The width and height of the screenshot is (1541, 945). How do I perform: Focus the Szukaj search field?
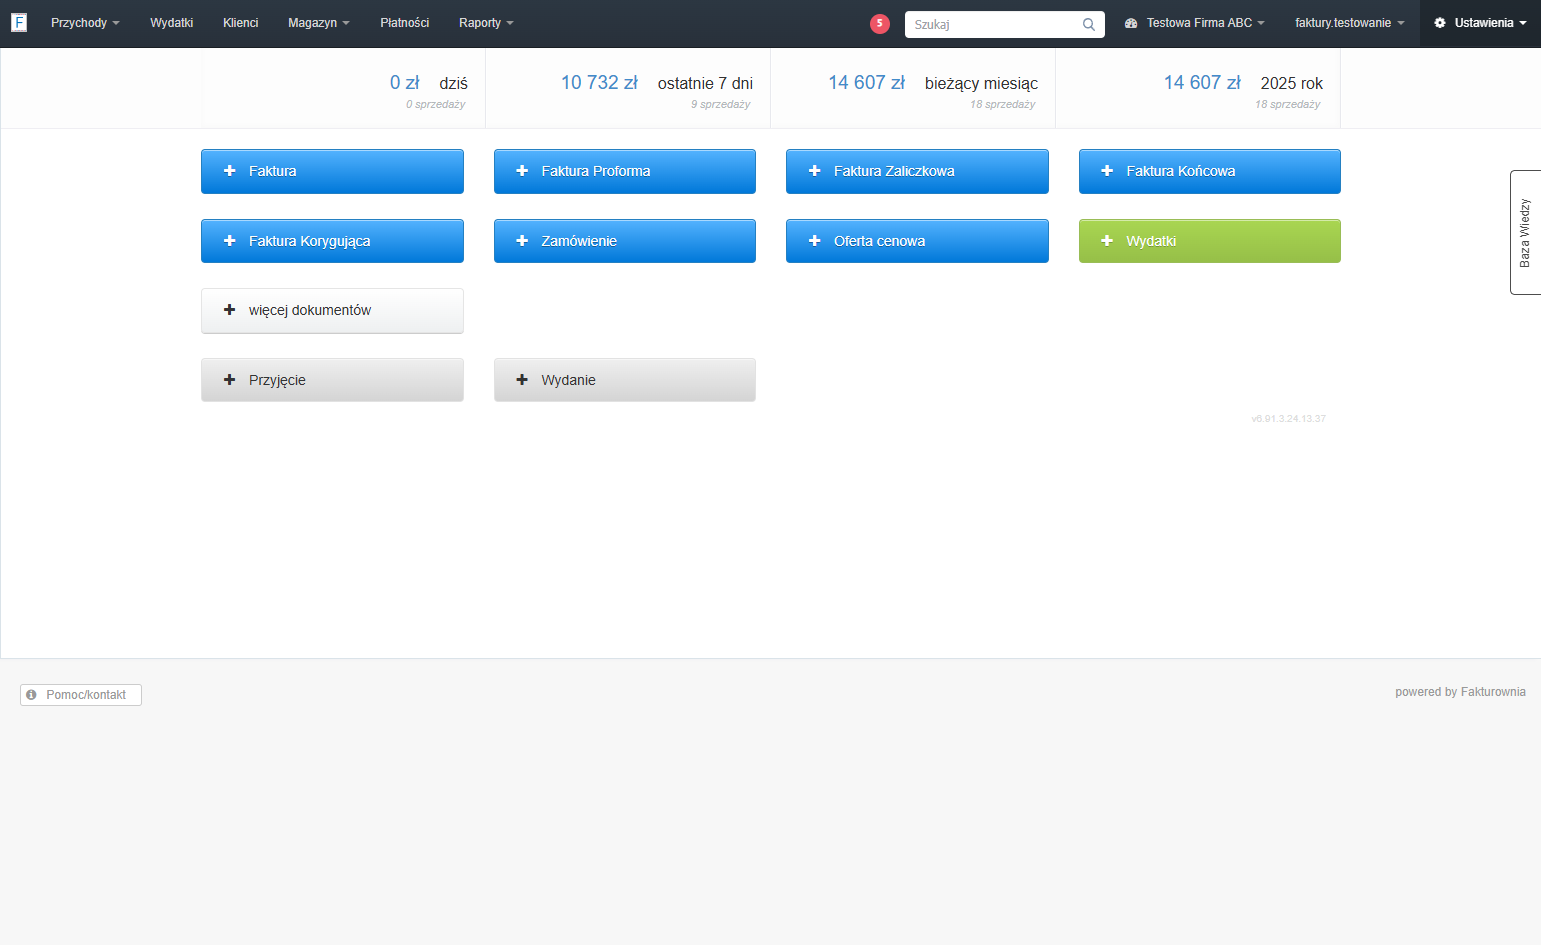pos(1005,24)
